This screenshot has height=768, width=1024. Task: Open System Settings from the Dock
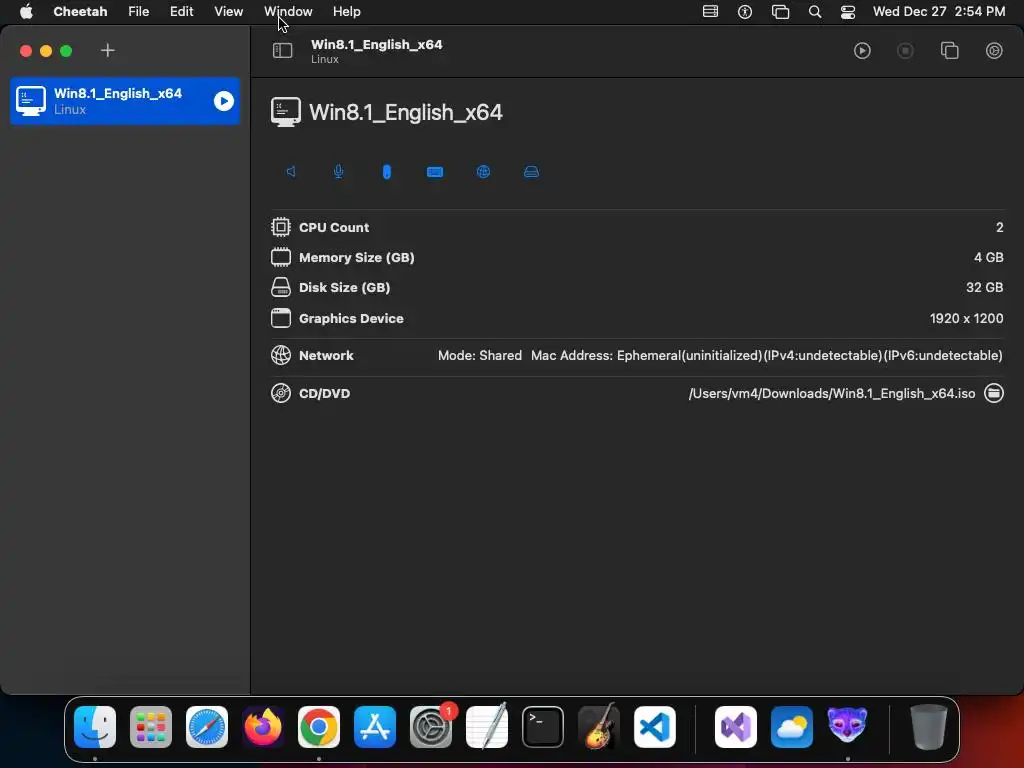tap(431, 727)
